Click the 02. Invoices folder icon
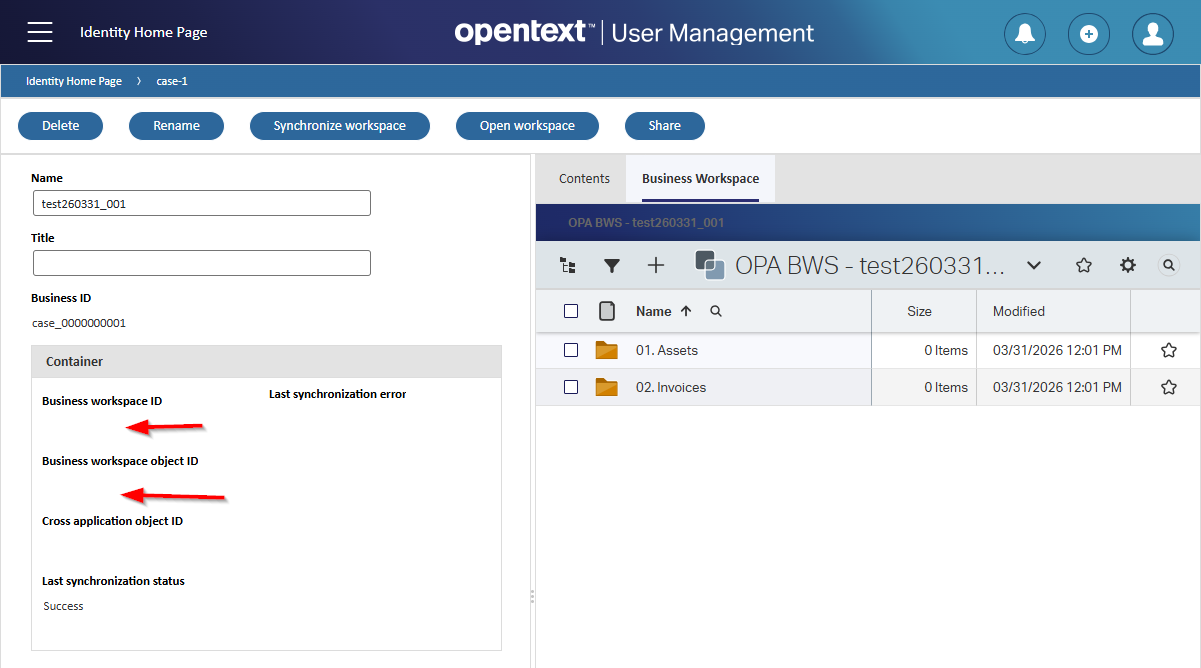 606,387
